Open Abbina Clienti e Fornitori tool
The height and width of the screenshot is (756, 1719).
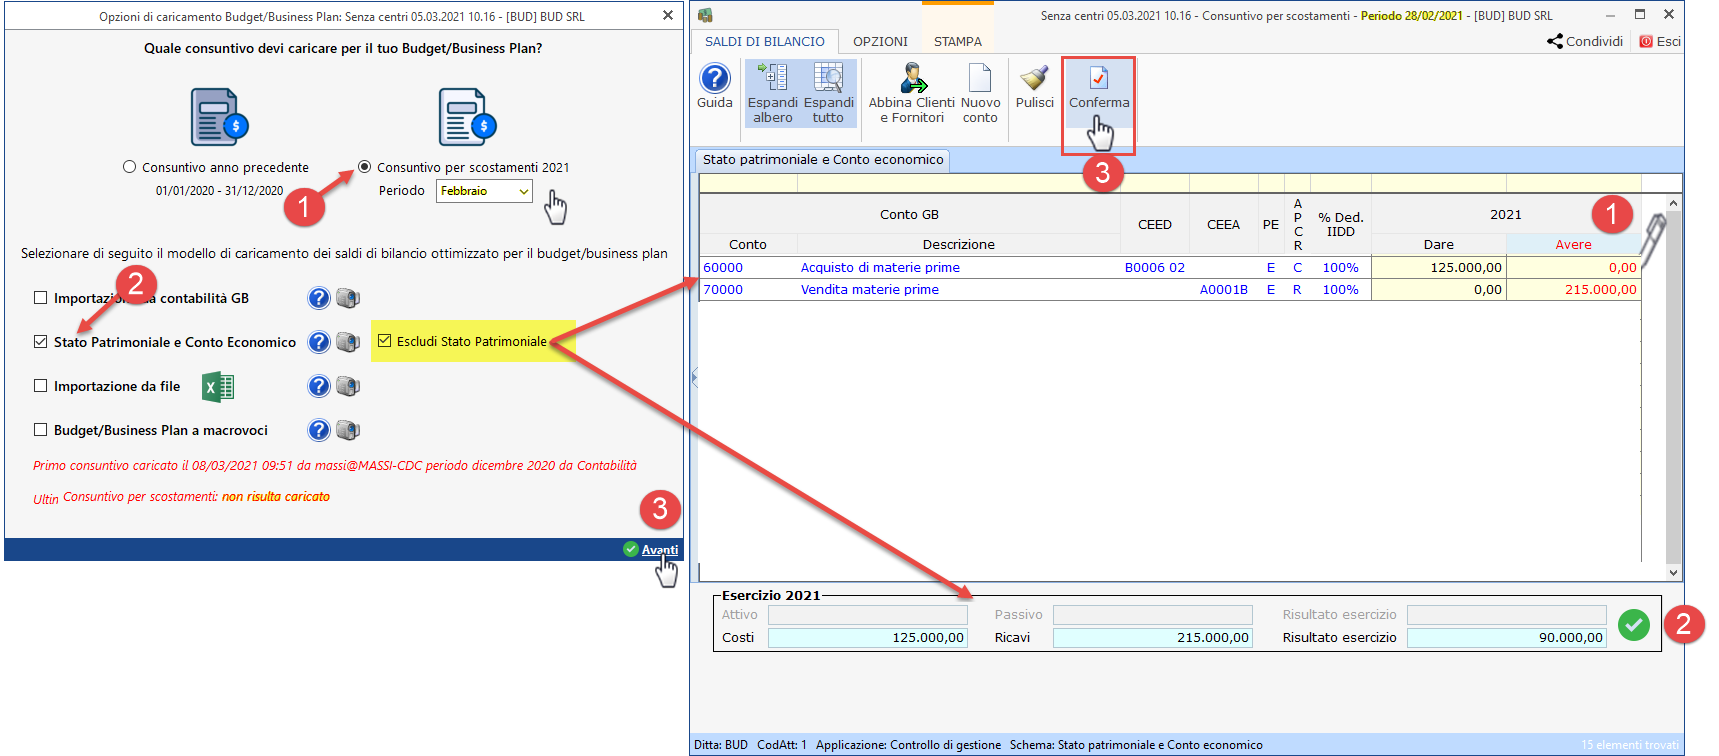click(912, 92)
